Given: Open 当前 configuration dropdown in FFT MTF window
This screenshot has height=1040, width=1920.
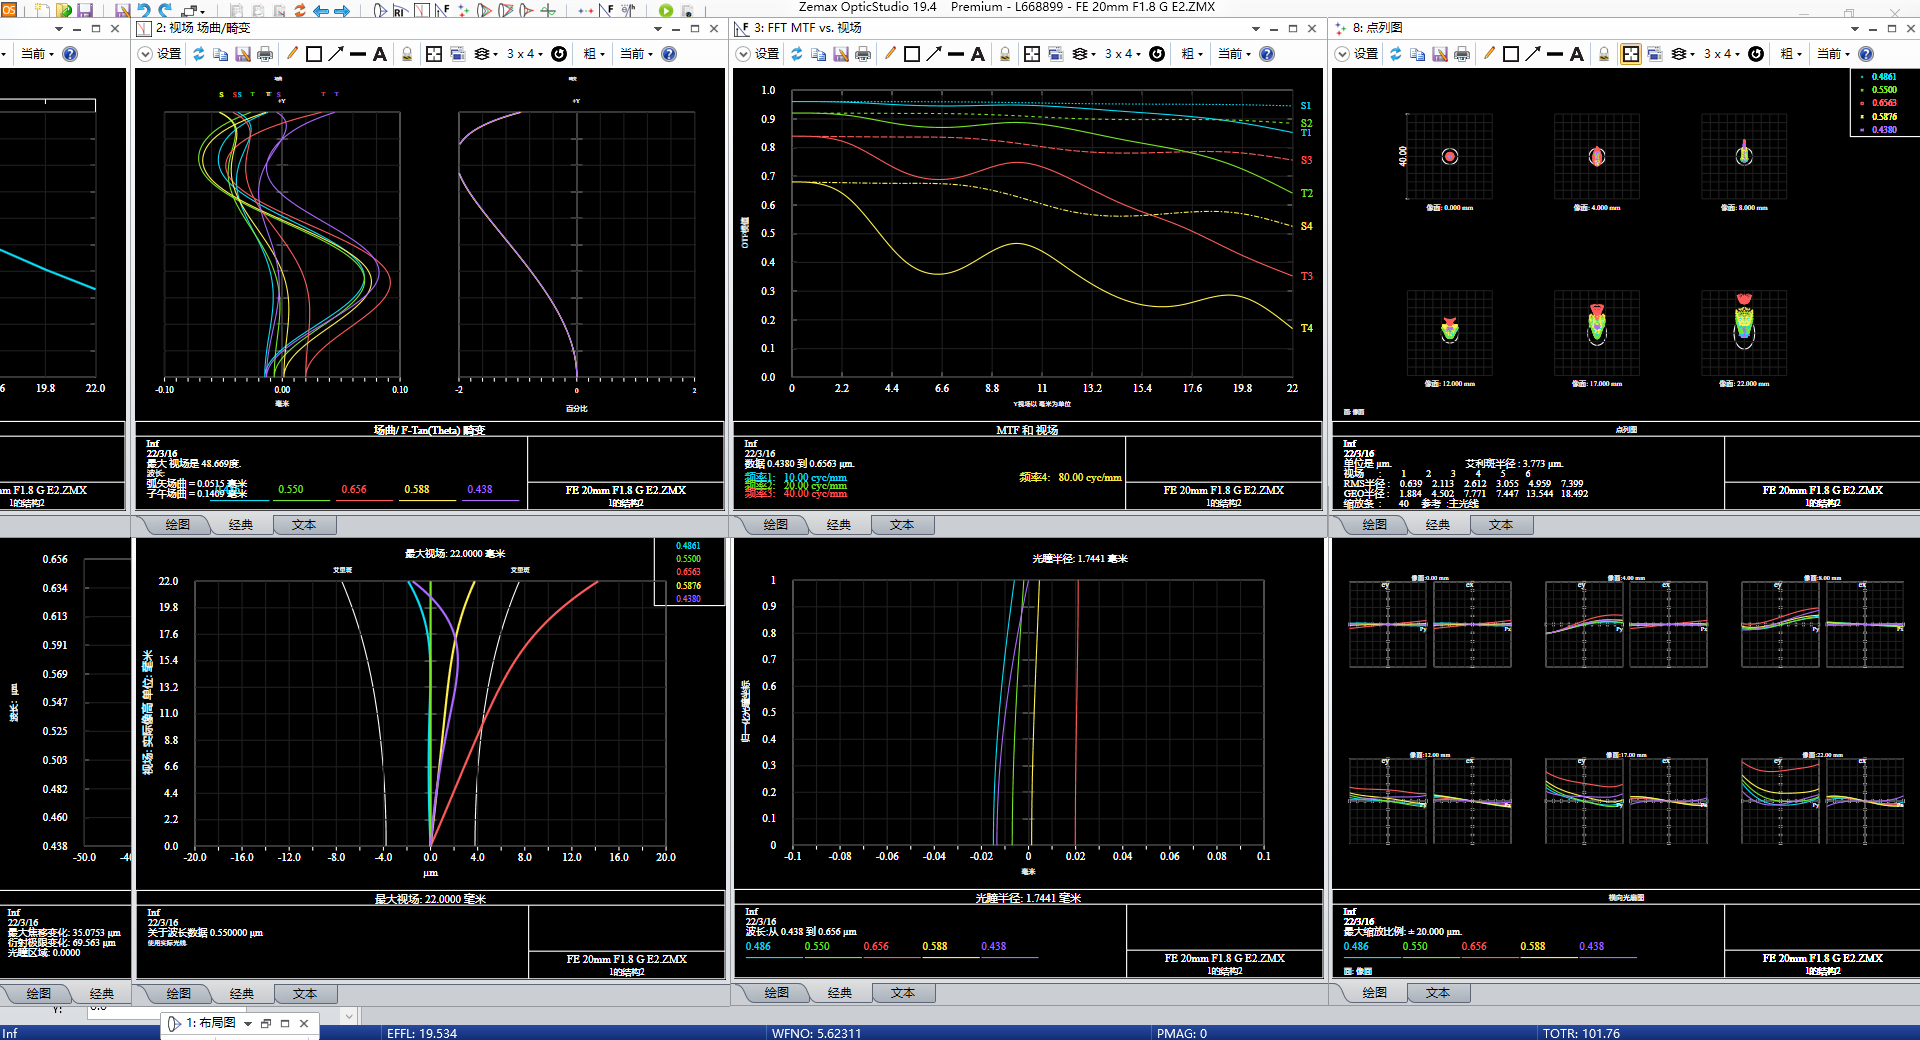Looking at the screenshot, I should click(1234, 54).
